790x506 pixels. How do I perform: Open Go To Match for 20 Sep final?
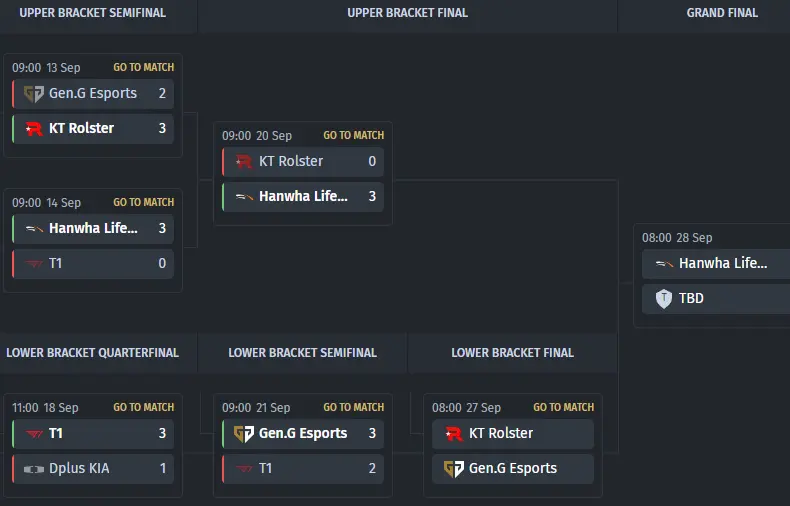click(353, 135)
